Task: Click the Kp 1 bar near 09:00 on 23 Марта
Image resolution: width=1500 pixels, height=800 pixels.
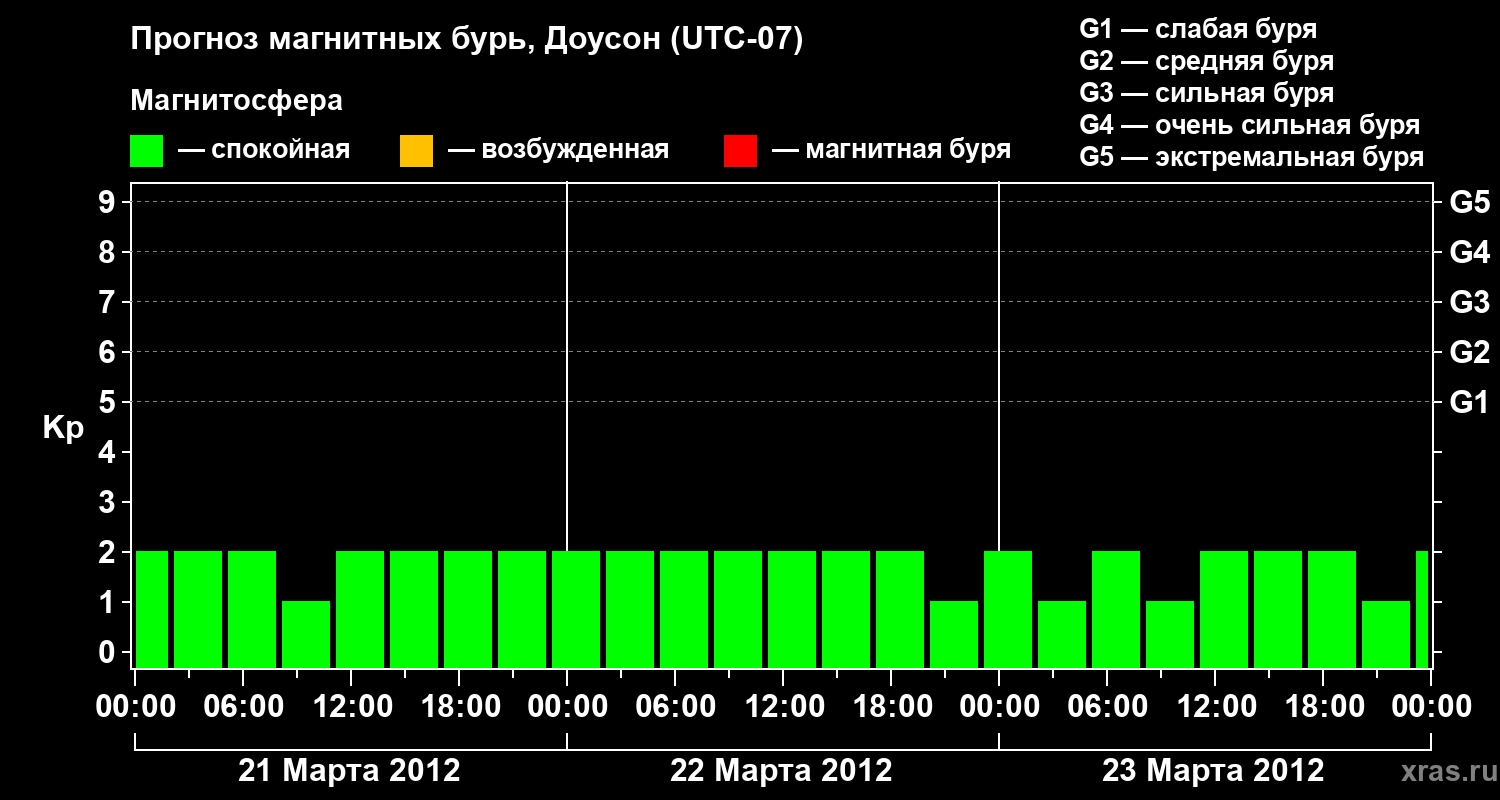Action: [x=1170, y=634]
